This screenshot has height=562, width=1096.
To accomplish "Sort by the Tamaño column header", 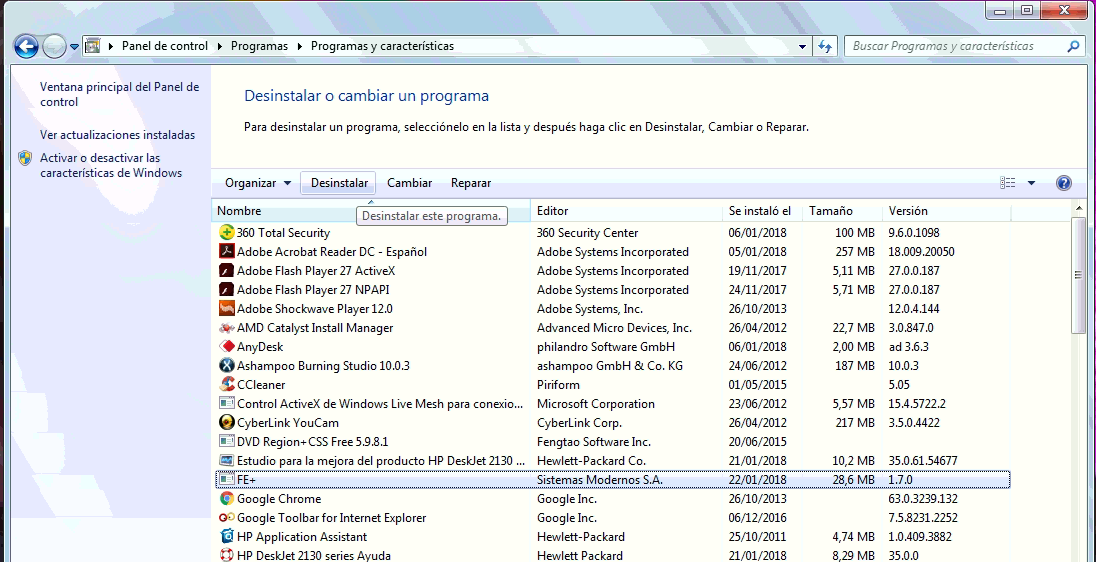I will 842,210.
